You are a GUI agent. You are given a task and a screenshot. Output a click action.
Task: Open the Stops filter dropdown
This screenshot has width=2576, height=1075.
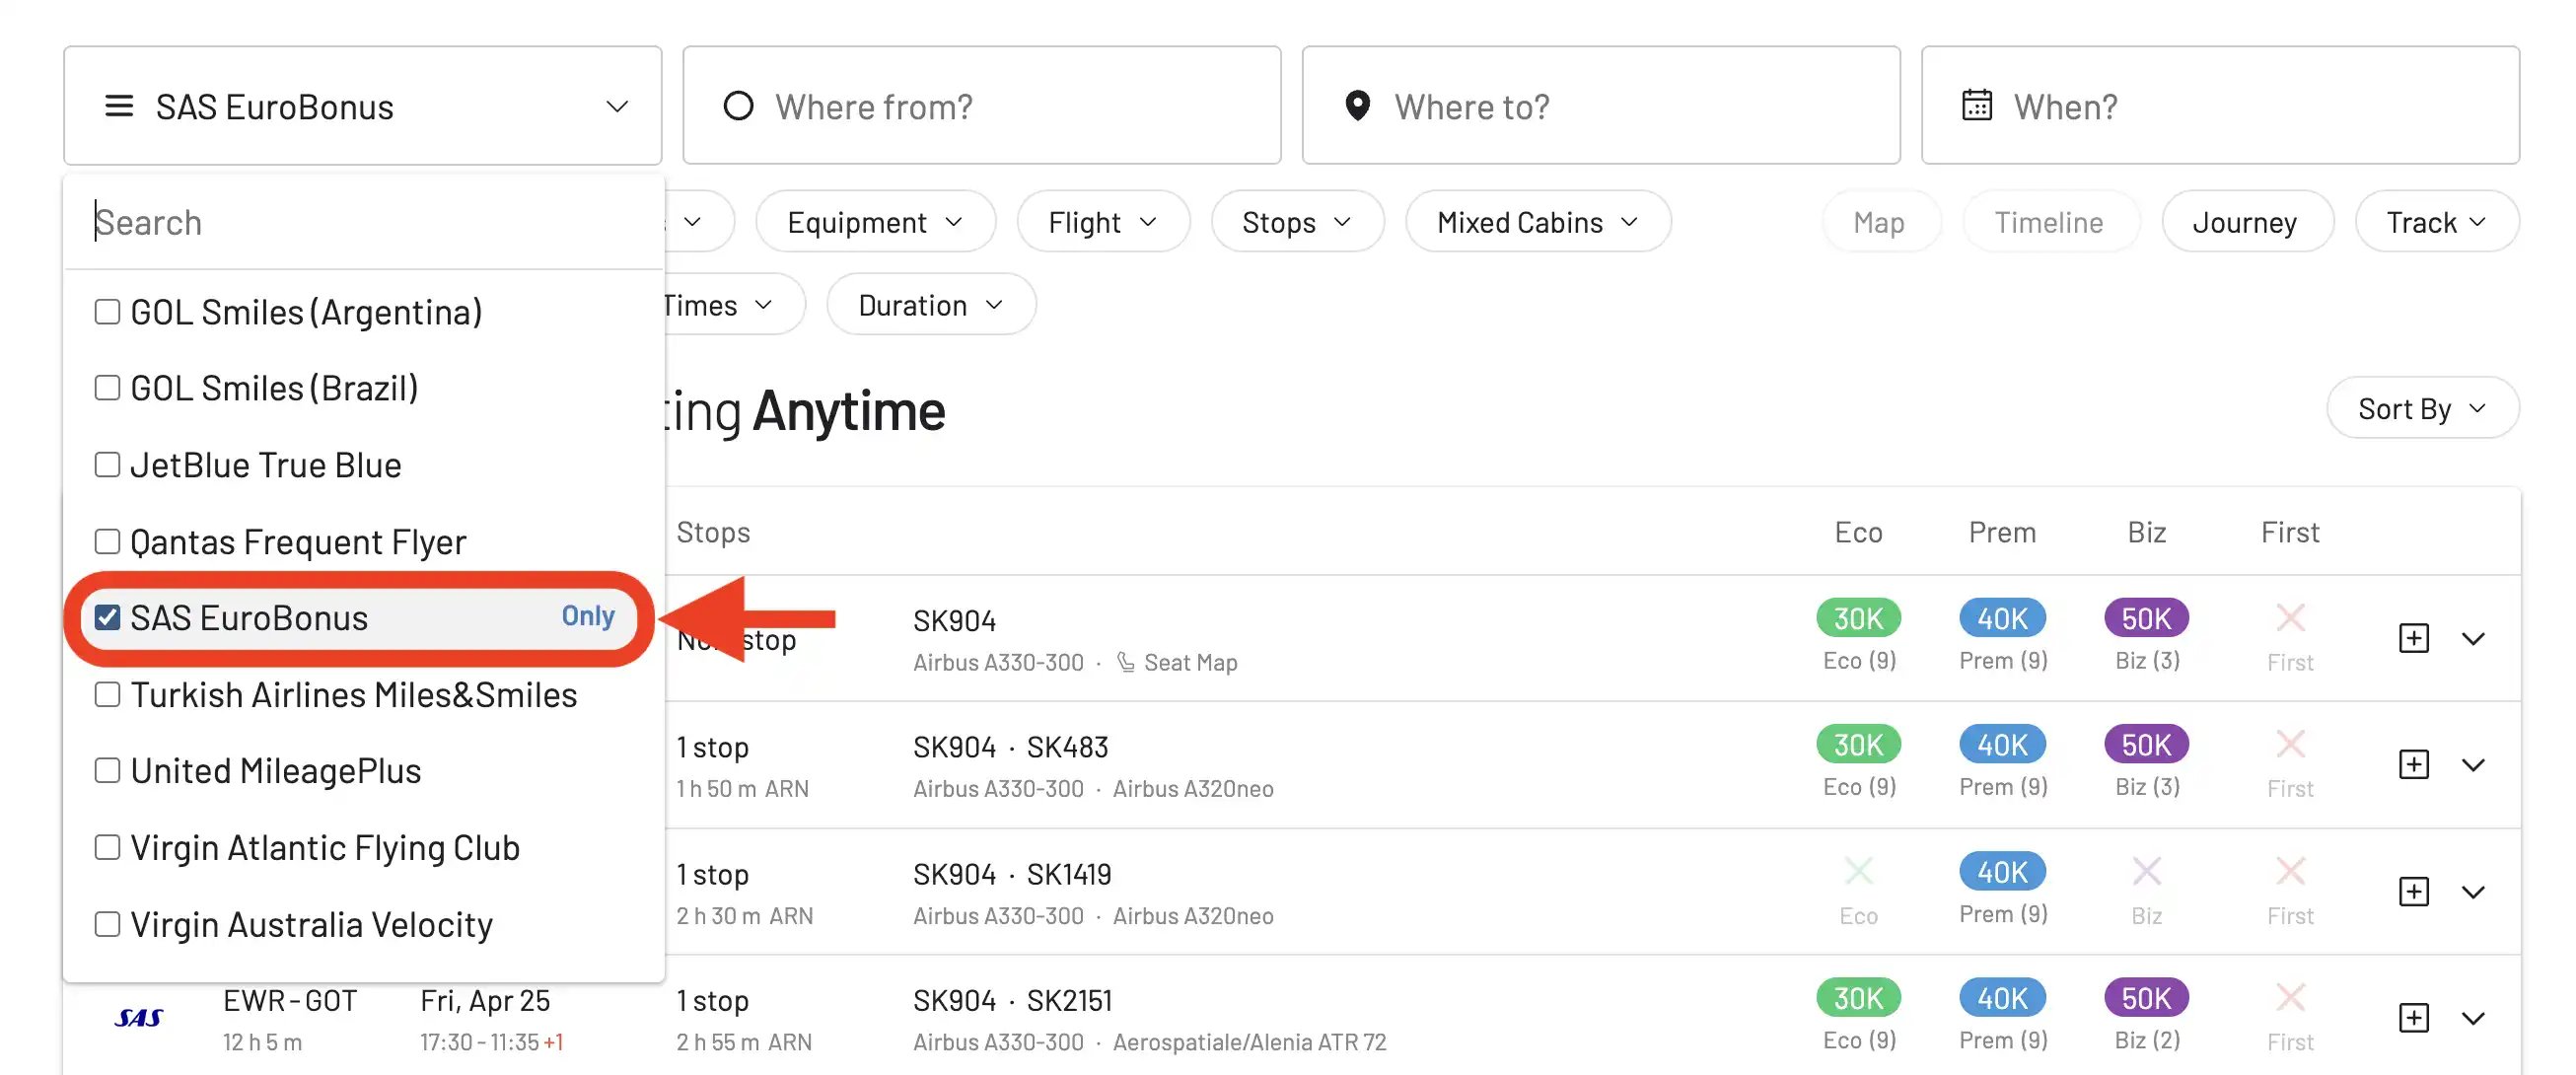pos(1297,222)
